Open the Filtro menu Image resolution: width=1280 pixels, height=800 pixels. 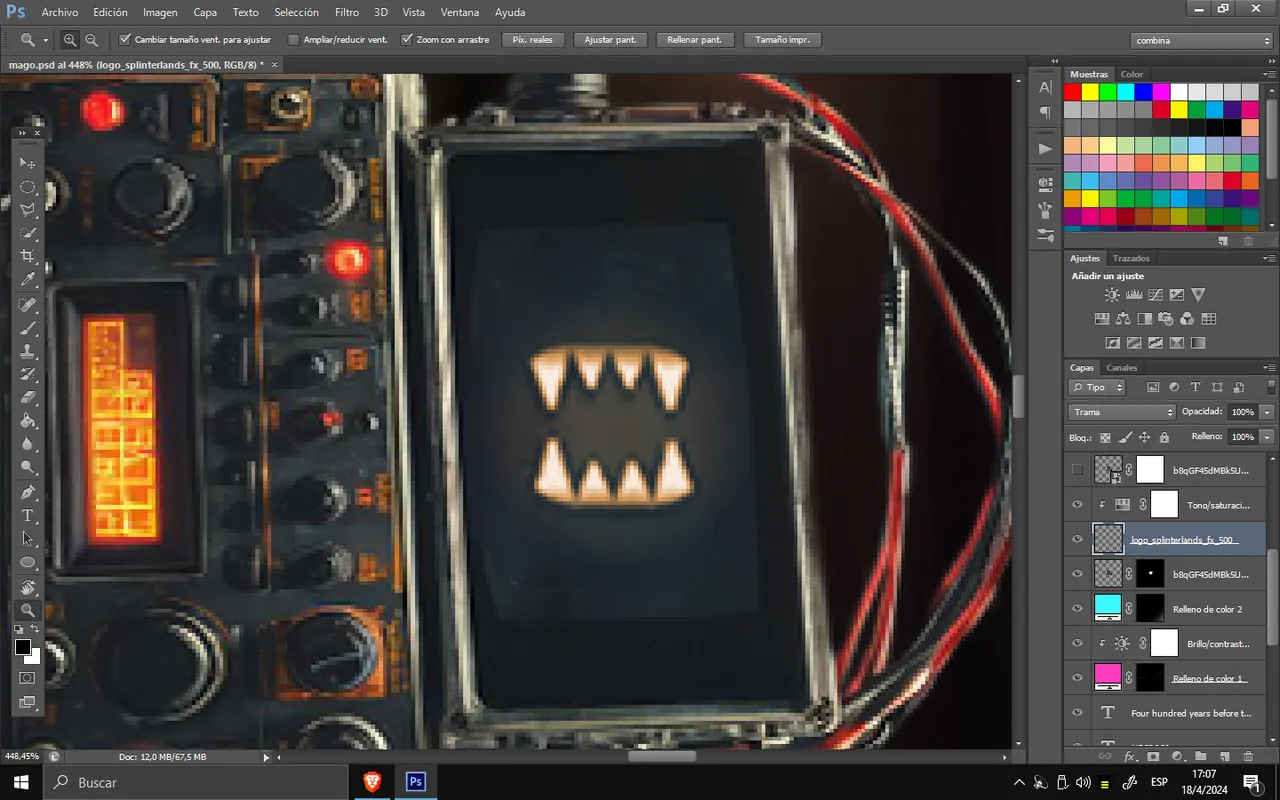(347, 12)
